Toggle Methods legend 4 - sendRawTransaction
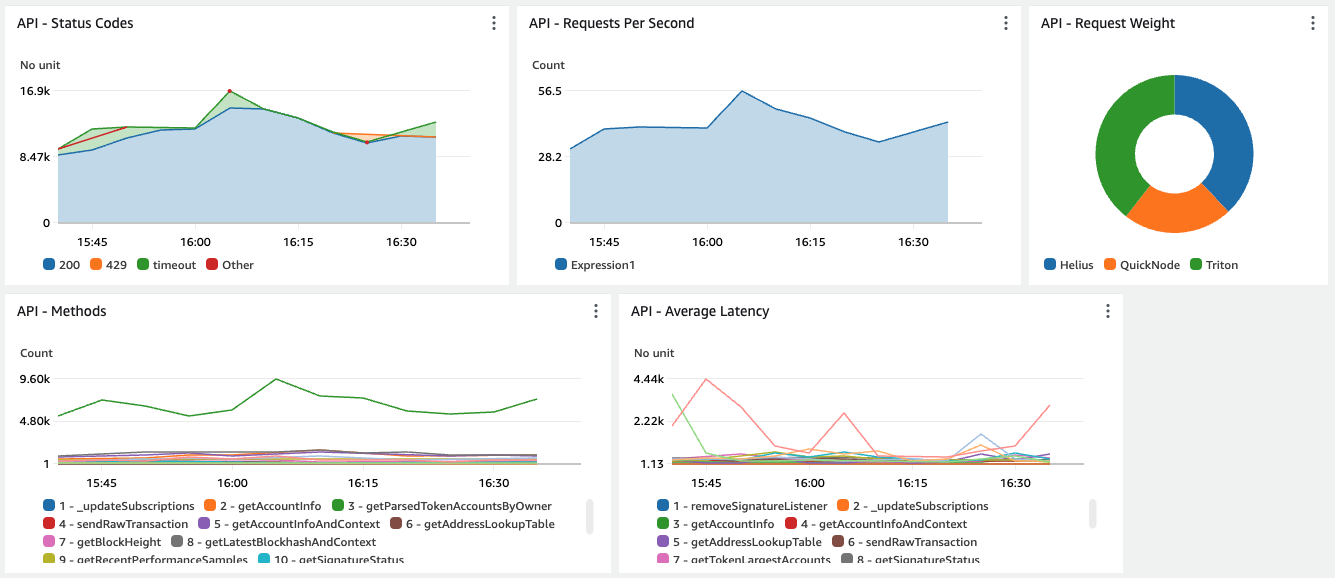 coord(116,524)
